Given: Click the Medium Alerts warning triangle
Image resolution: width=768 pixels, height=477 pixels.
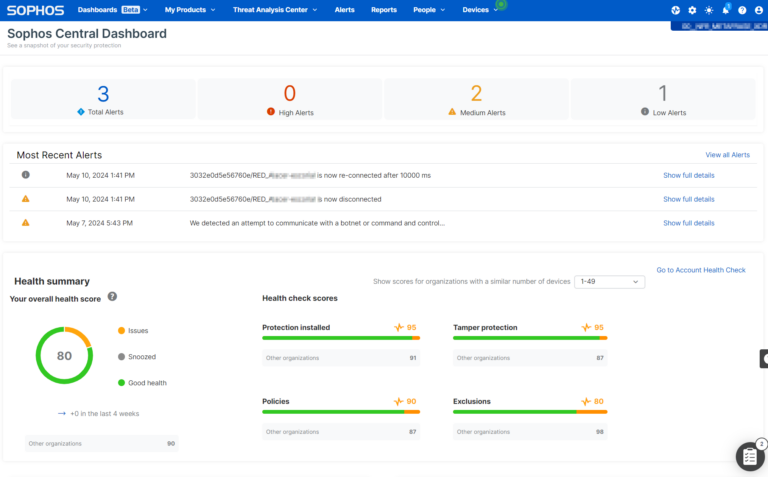Looking at the screenshot, I should (452, 112).
